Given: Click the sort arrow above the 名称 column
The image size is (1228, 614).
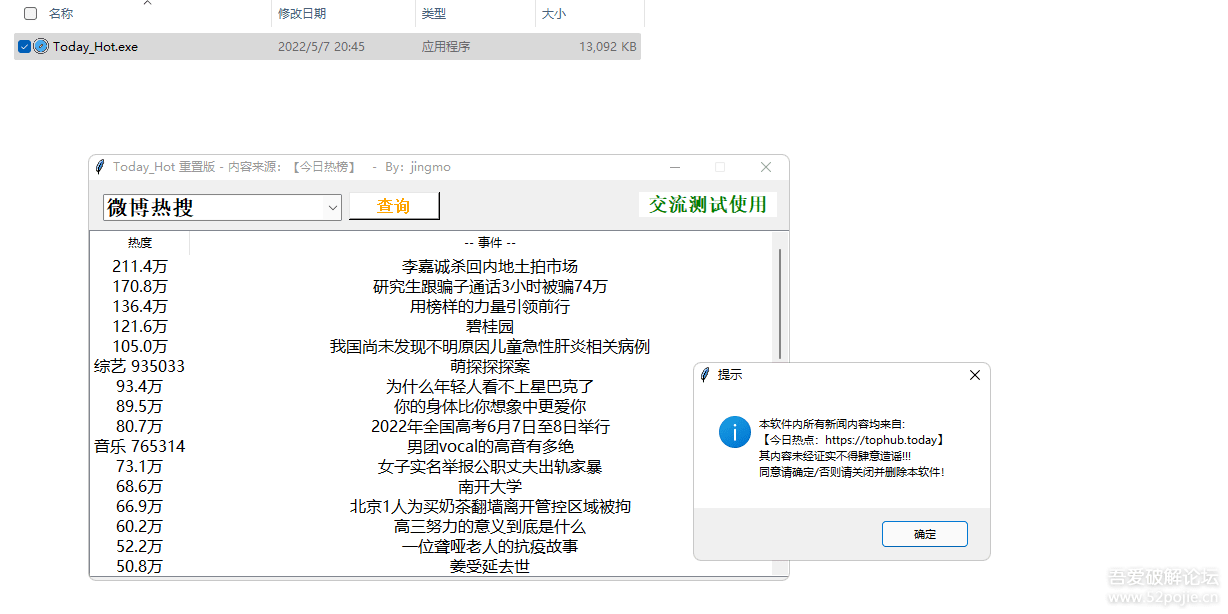Looking at the screenshot, I should pos(148,4).
